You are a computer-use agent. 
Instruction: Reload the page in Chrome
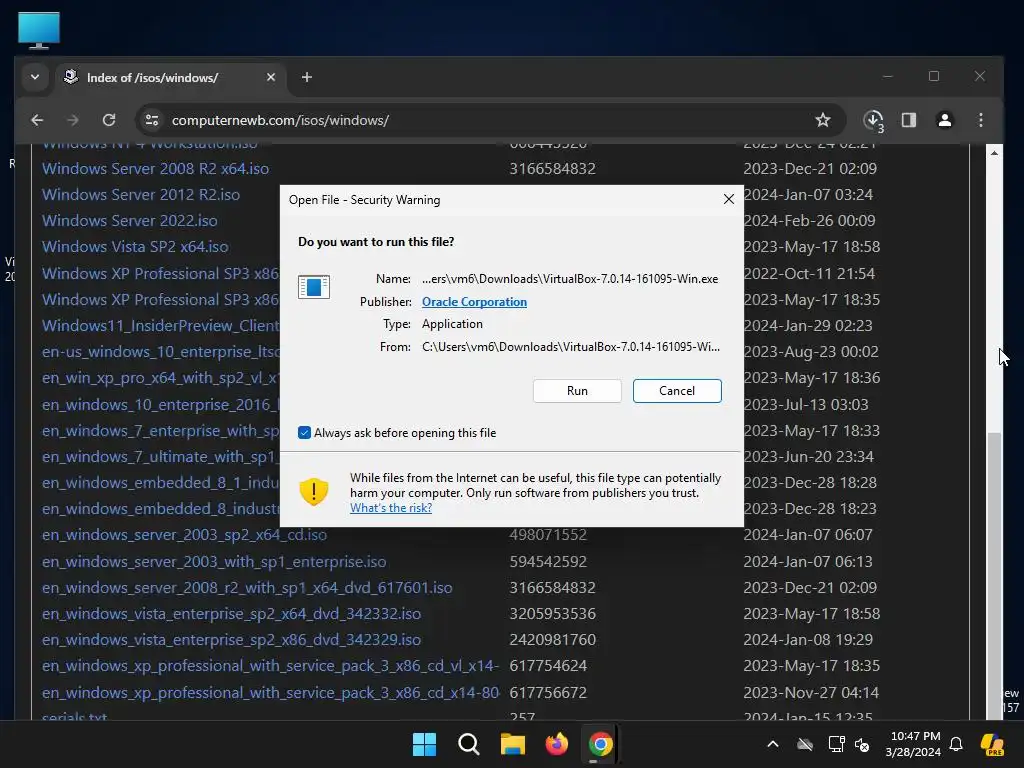coord(109,120)
